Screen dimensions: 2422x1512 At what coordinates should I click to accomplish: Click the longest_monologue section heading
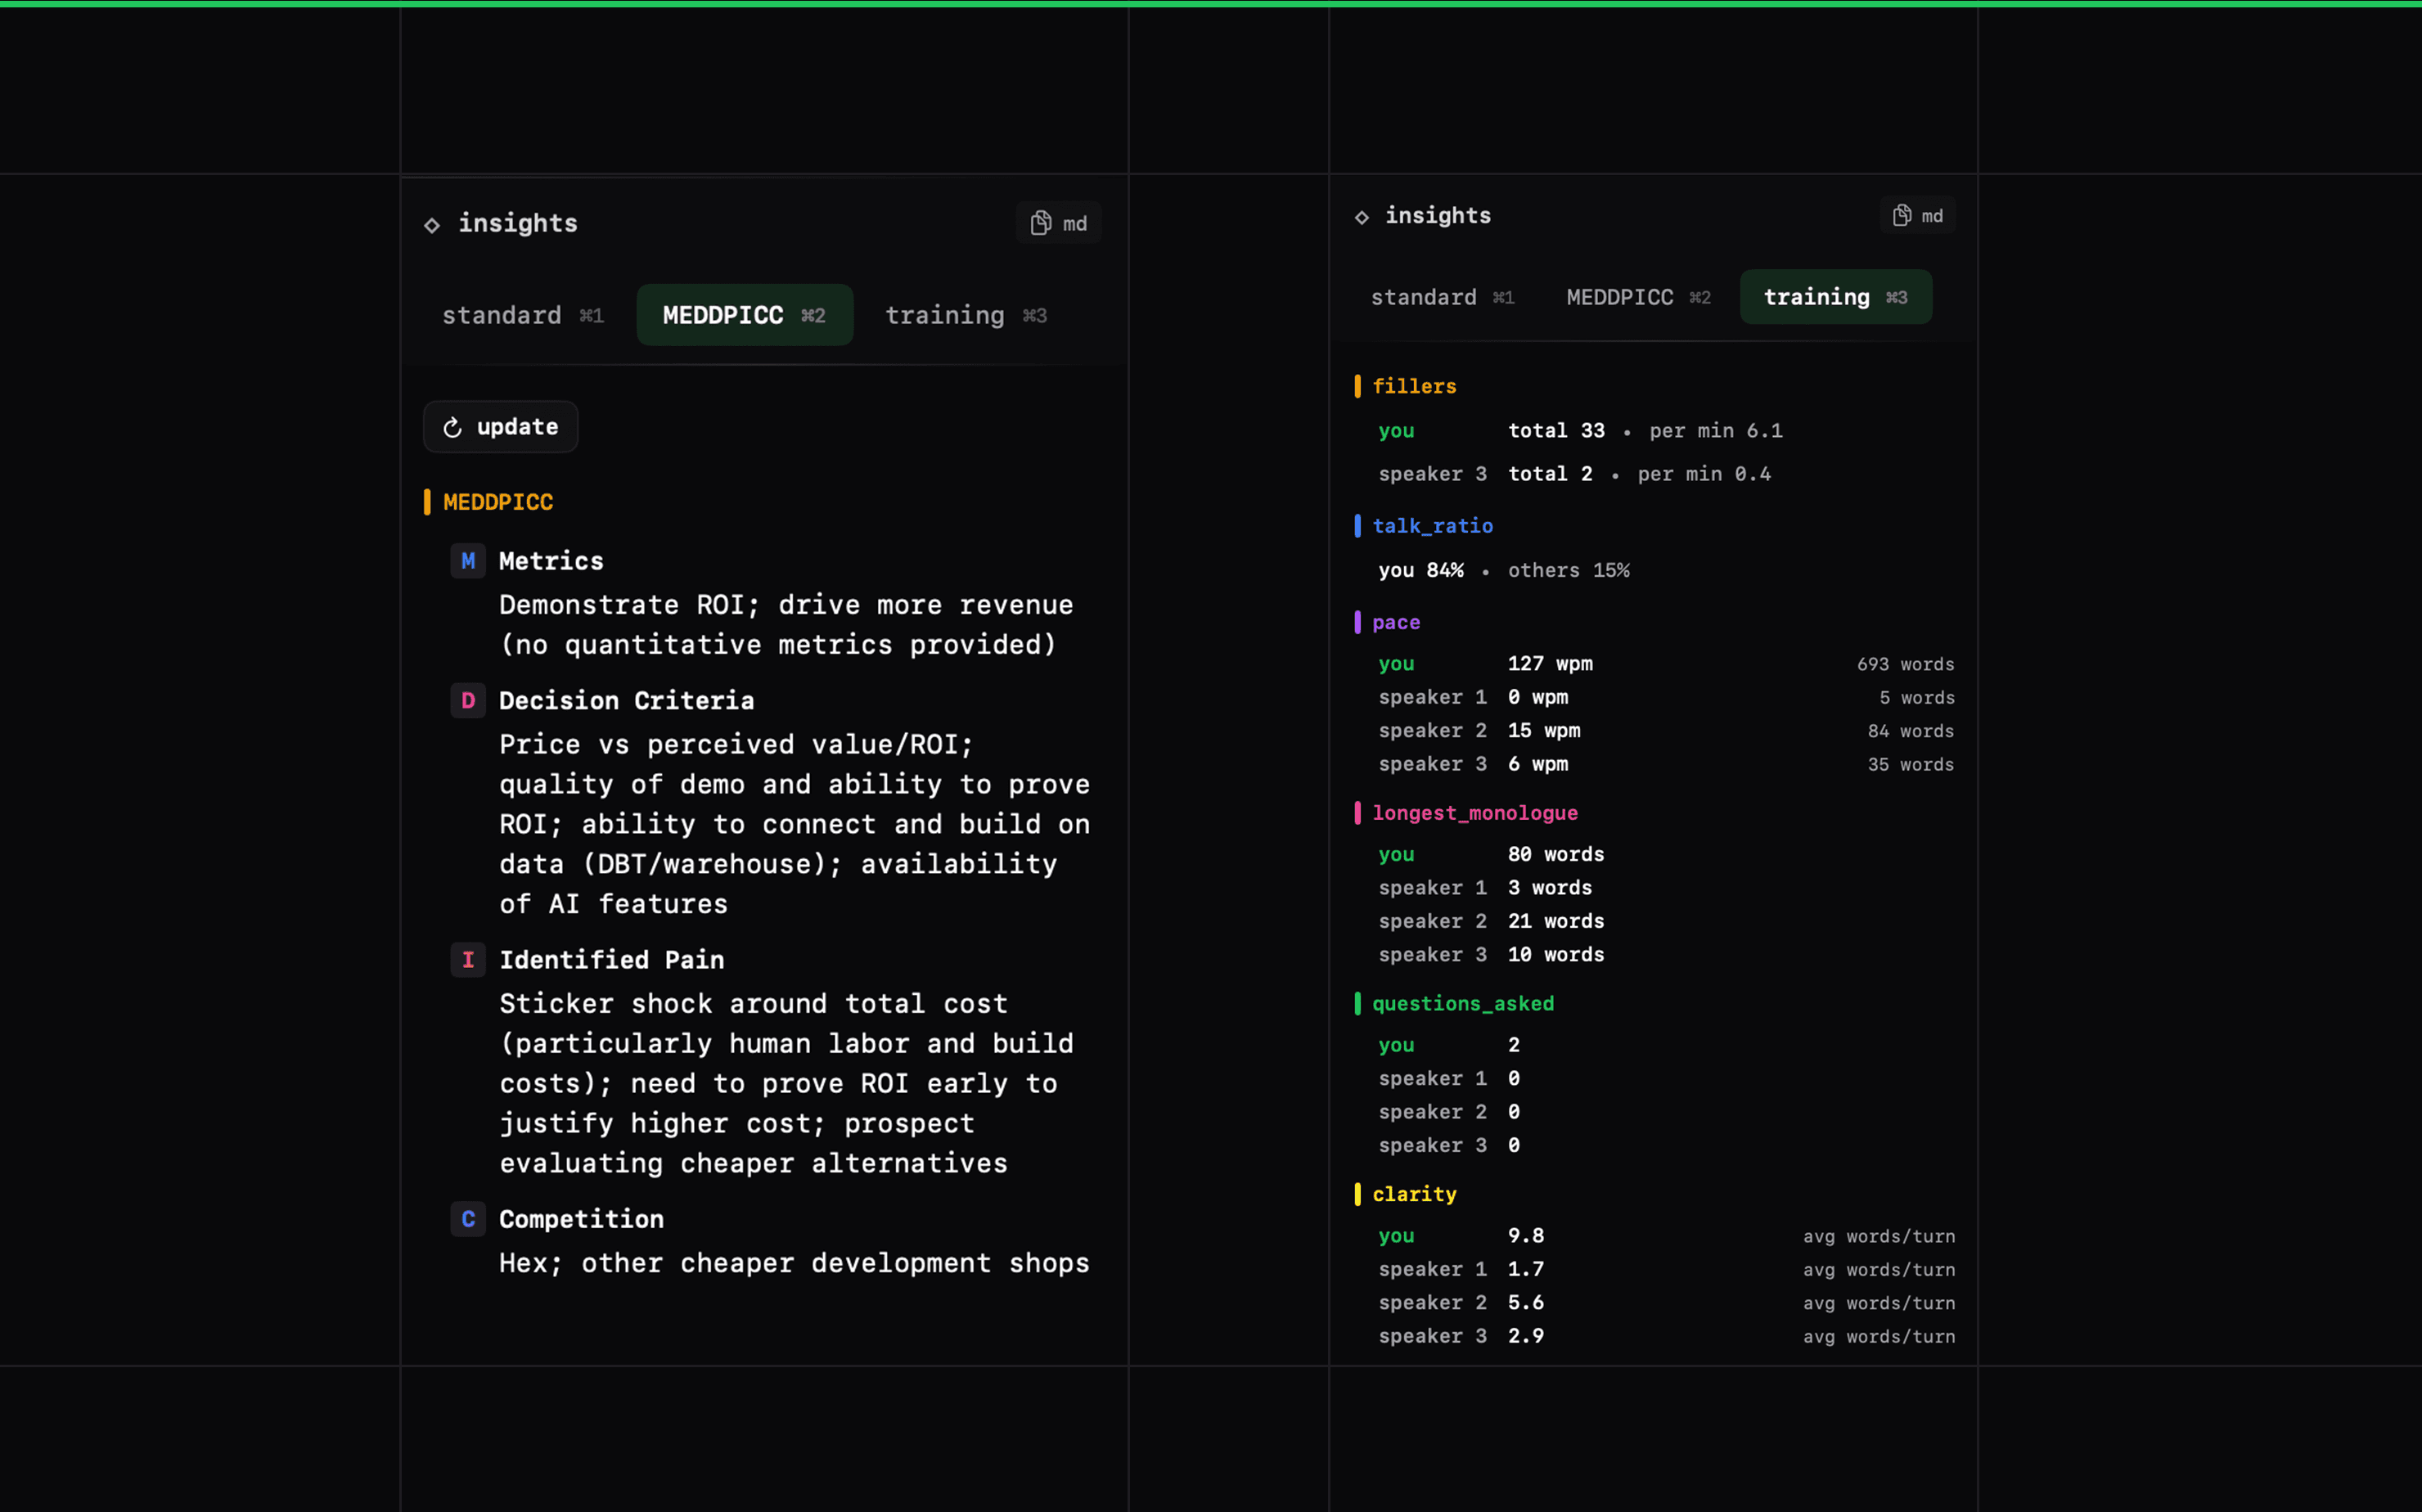click(1474, 813)
